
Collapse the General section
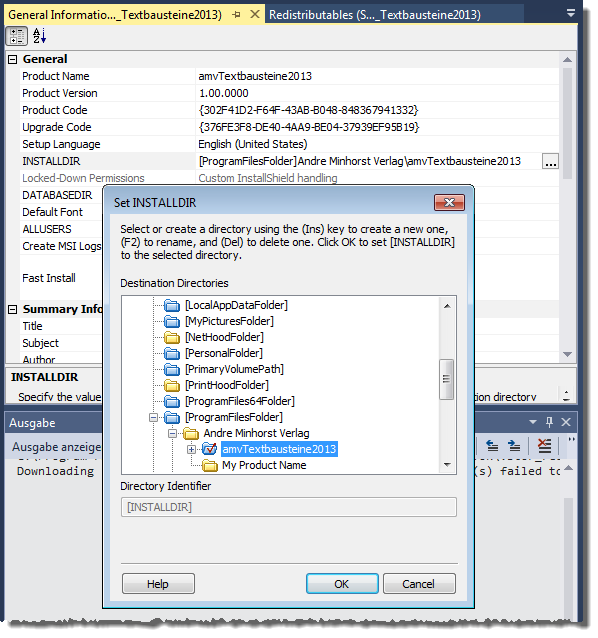pyautogui.click(x=13, y=59)
